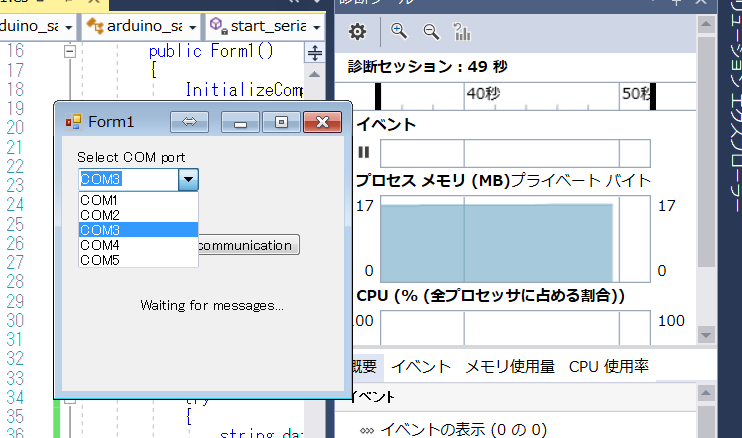
Task: Click the 40秒 timeline mark
Action: click(x=483, y=94)
